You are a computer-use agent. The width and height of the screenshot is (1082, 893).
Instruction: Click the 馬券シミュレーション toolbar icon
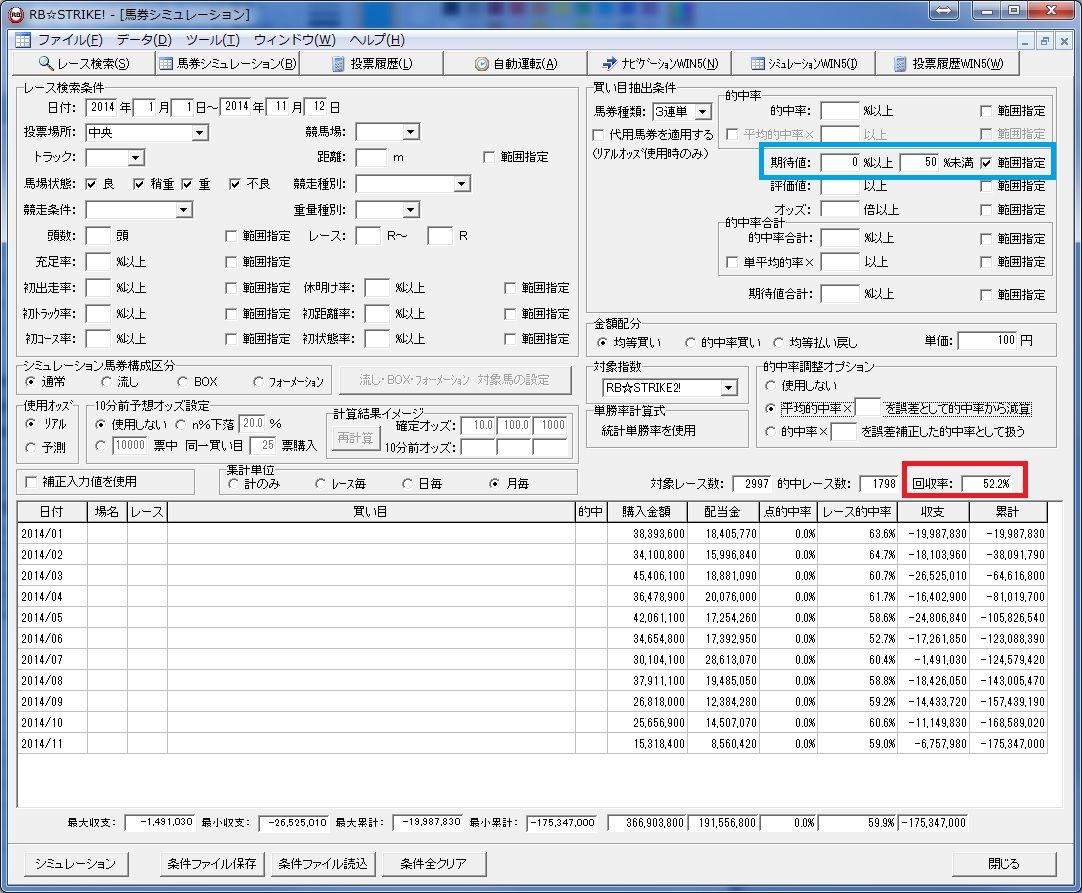click(x=166, y=63)
